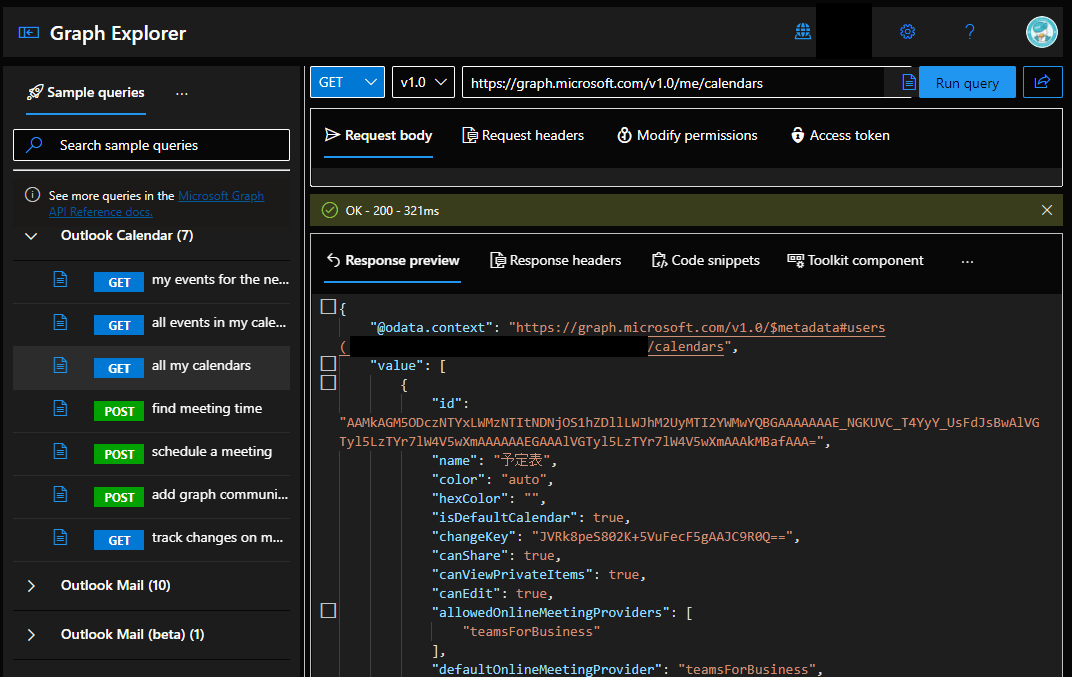Open docs icon for all my calendars

pyautogui.click(x=60, y=365)
